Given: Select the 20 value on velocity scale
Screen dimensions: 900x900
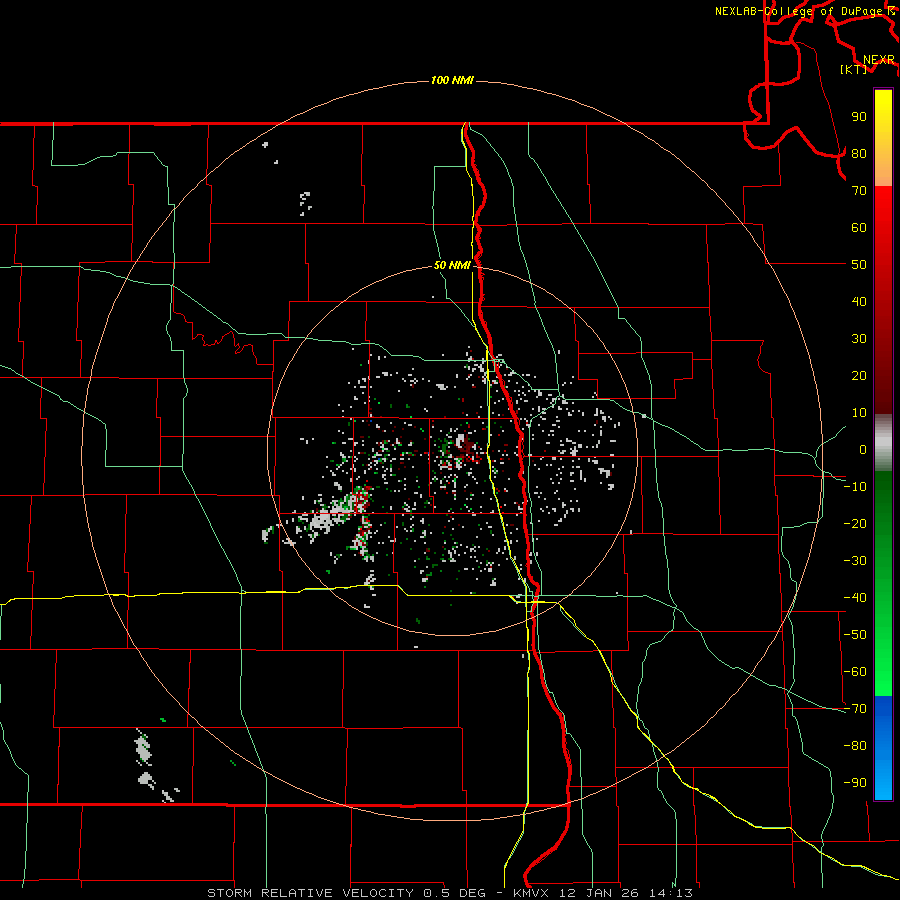Looking at the screenshot, I should 859,375.
